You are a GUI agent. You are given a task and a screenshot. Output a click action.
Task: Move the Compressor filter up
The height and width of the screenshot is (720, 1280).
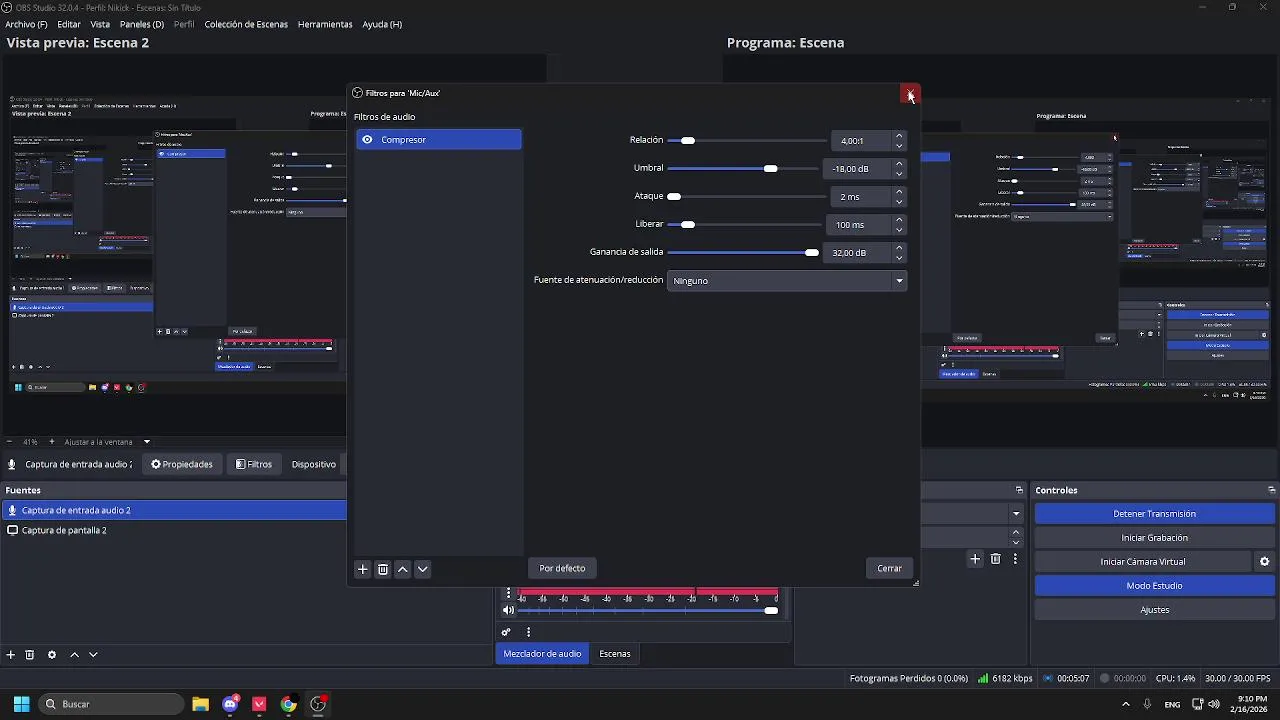click(403, 569)
